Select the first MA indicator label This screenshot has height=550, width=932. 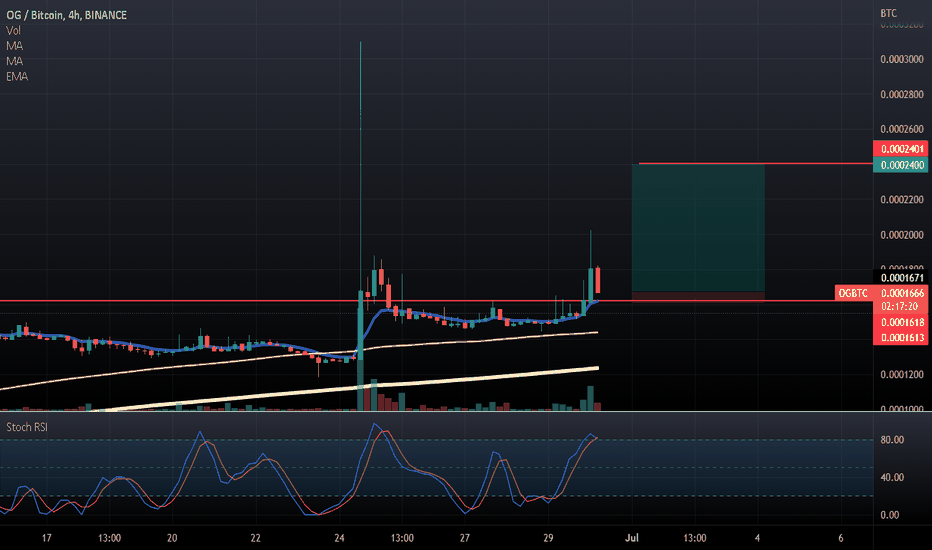pos(14,46)
